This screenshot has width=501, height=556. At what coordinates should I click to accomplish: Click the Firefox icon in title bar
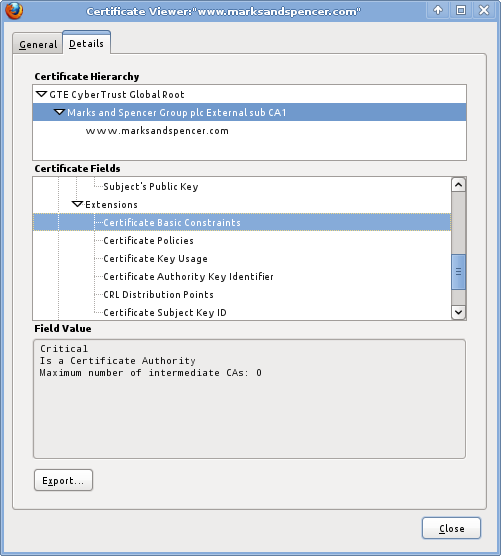[14, 11]
